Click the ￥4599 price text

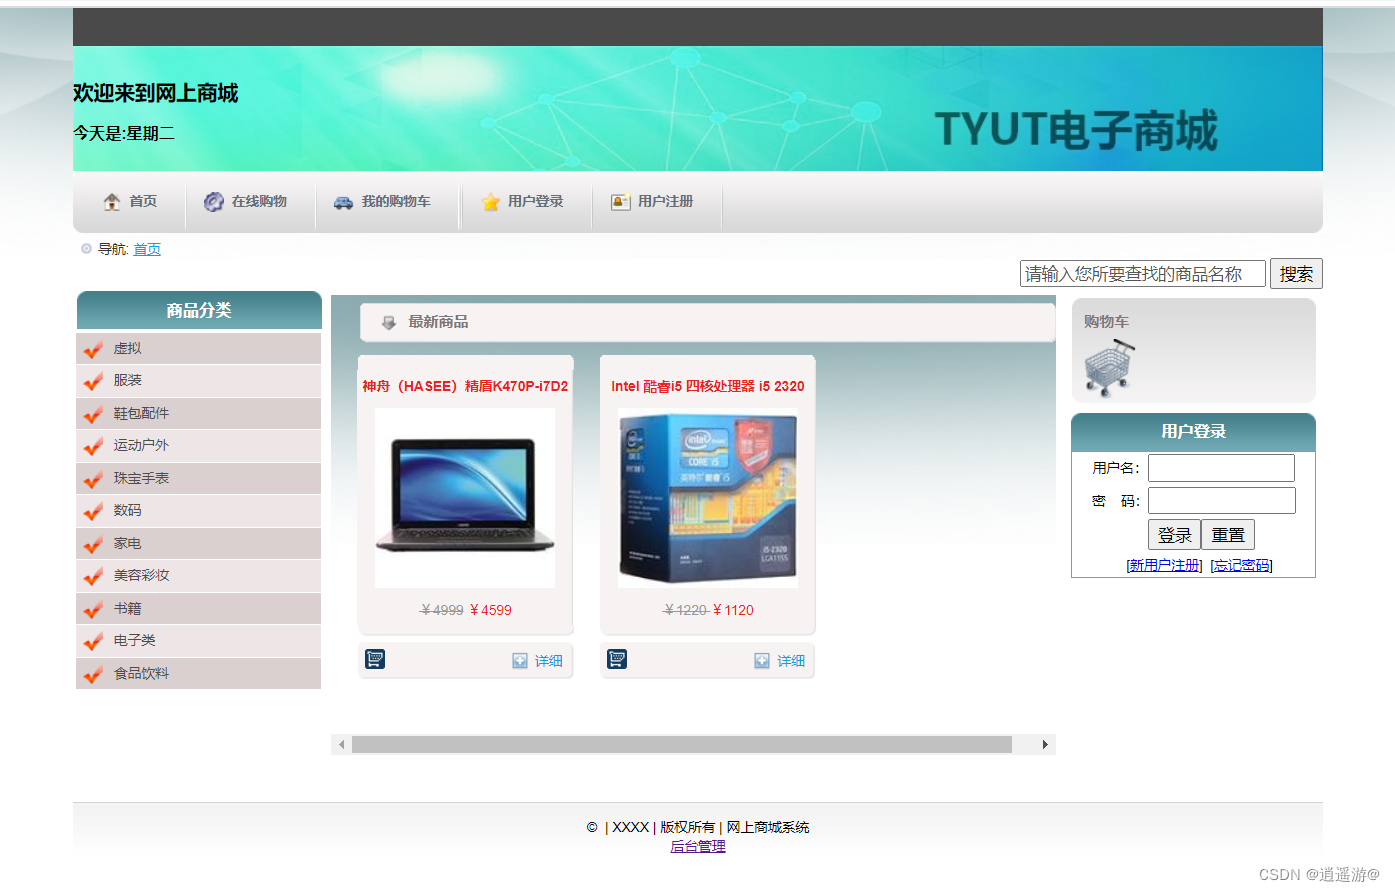pos(490,610)
